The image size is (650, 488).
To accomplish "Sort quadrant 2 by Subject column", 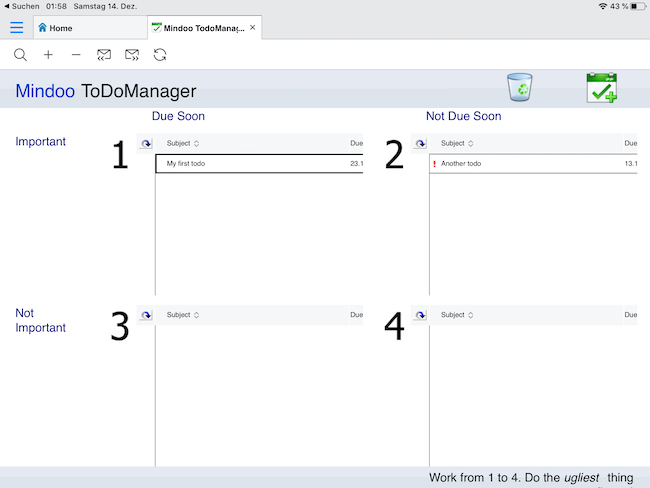I will tap(457, 144).
